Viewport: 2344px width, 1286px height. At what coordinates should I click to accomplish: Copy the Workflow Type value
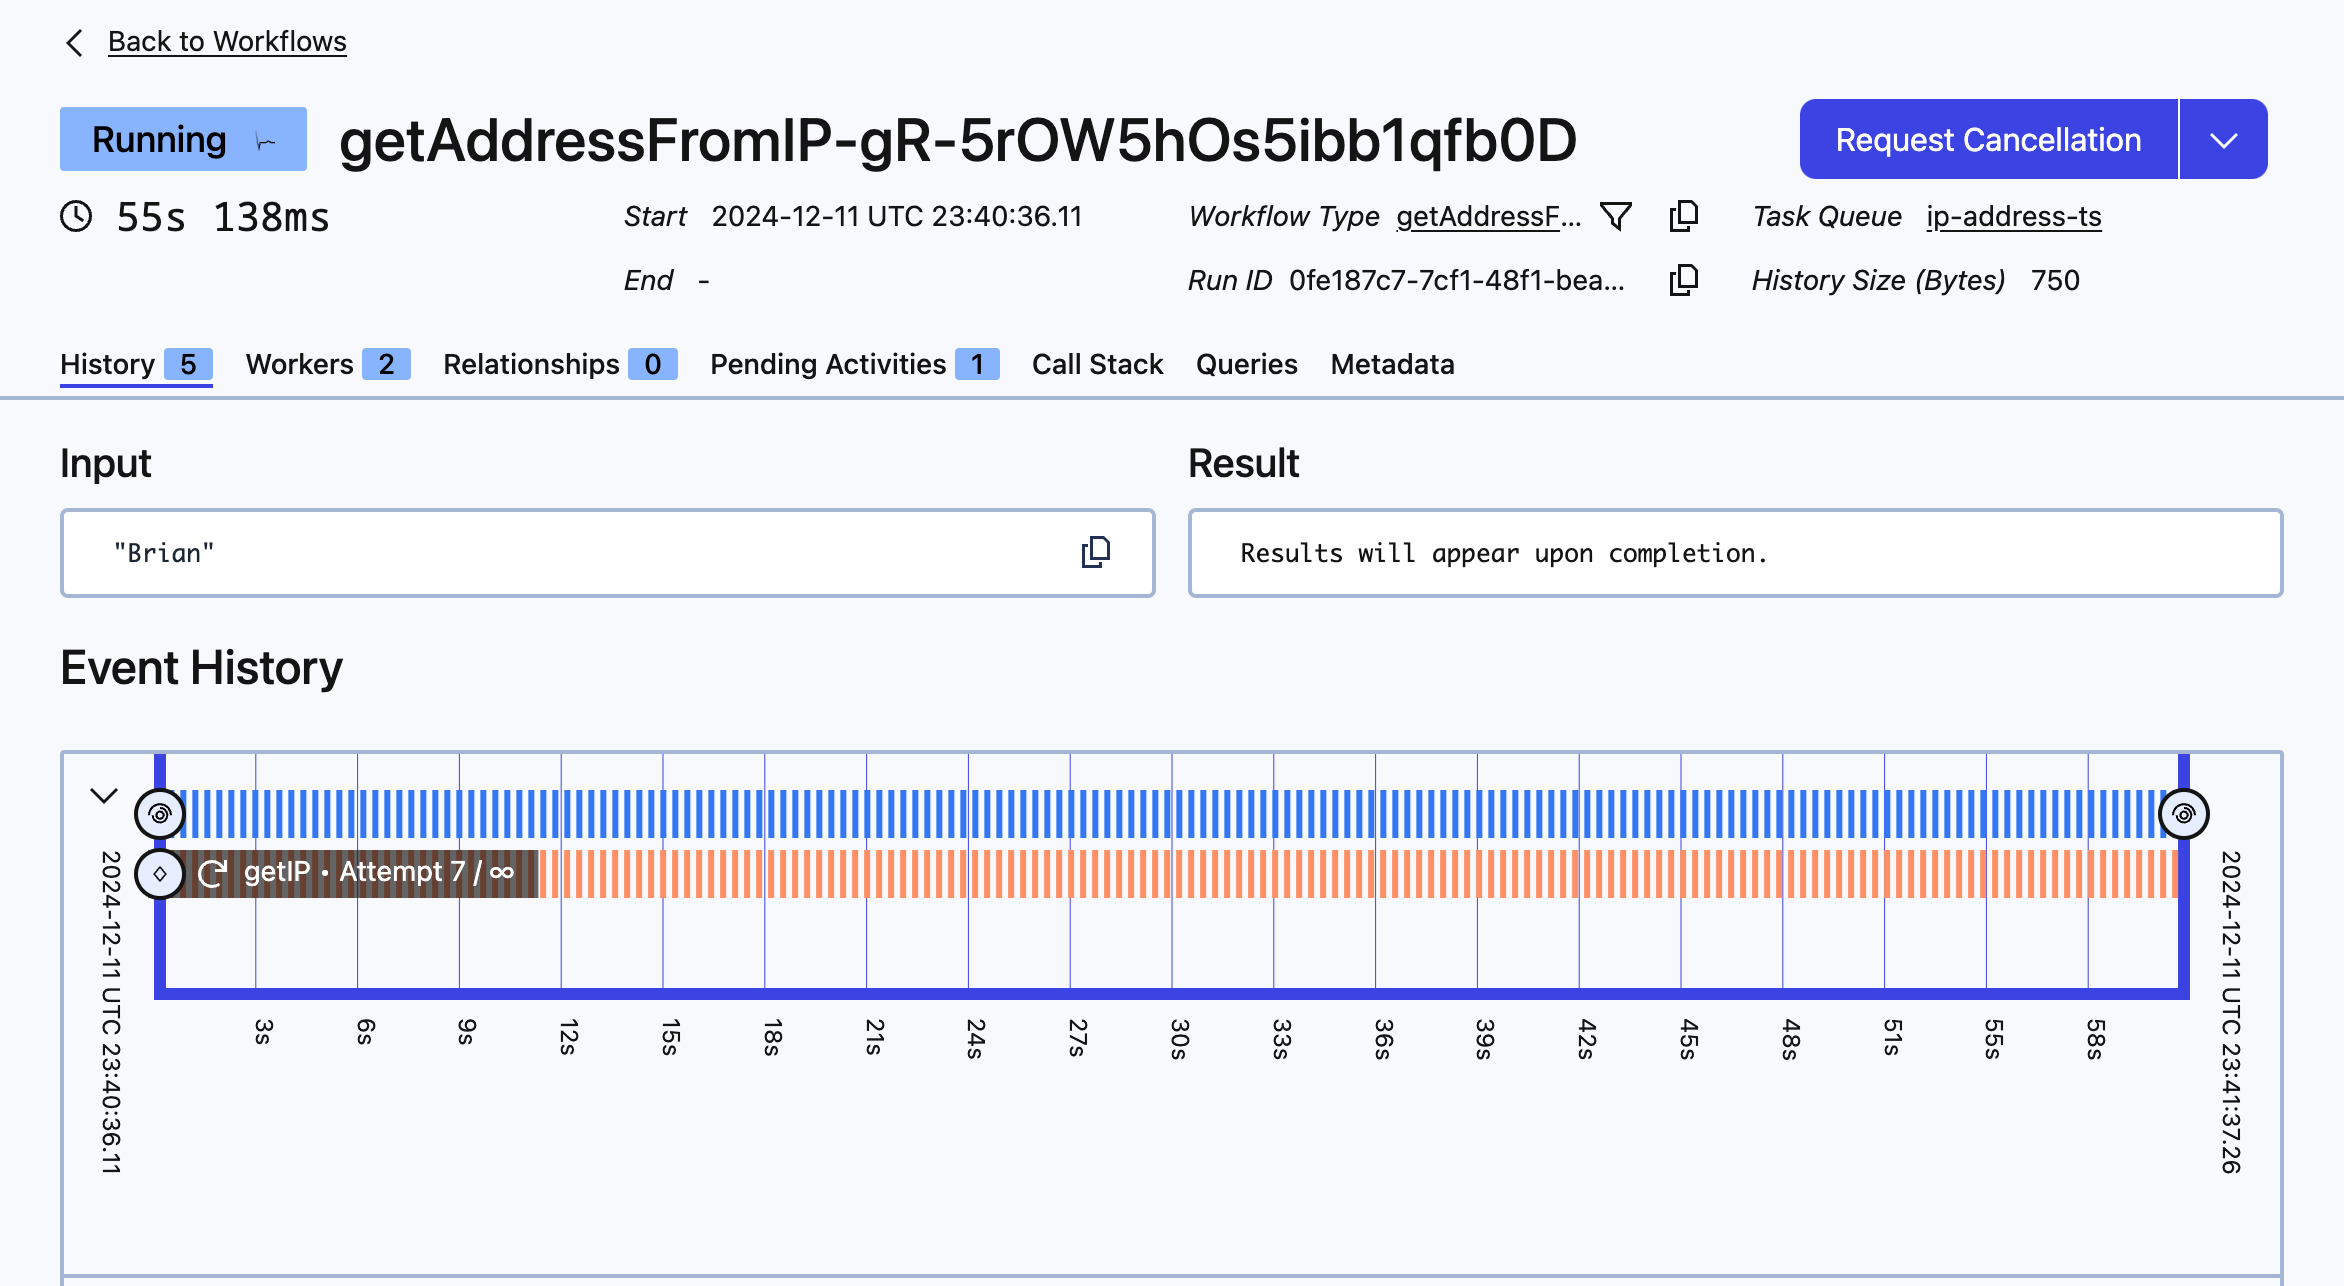tap(1685, 216)
